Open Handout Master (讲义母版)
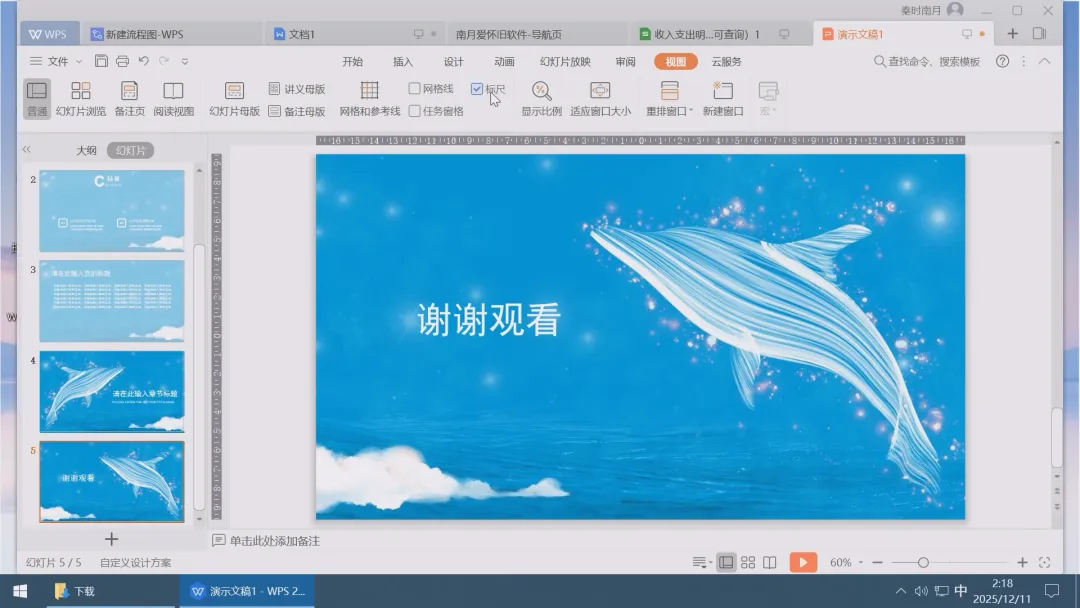The image size is (1080, 608). [x=297, y=89]
